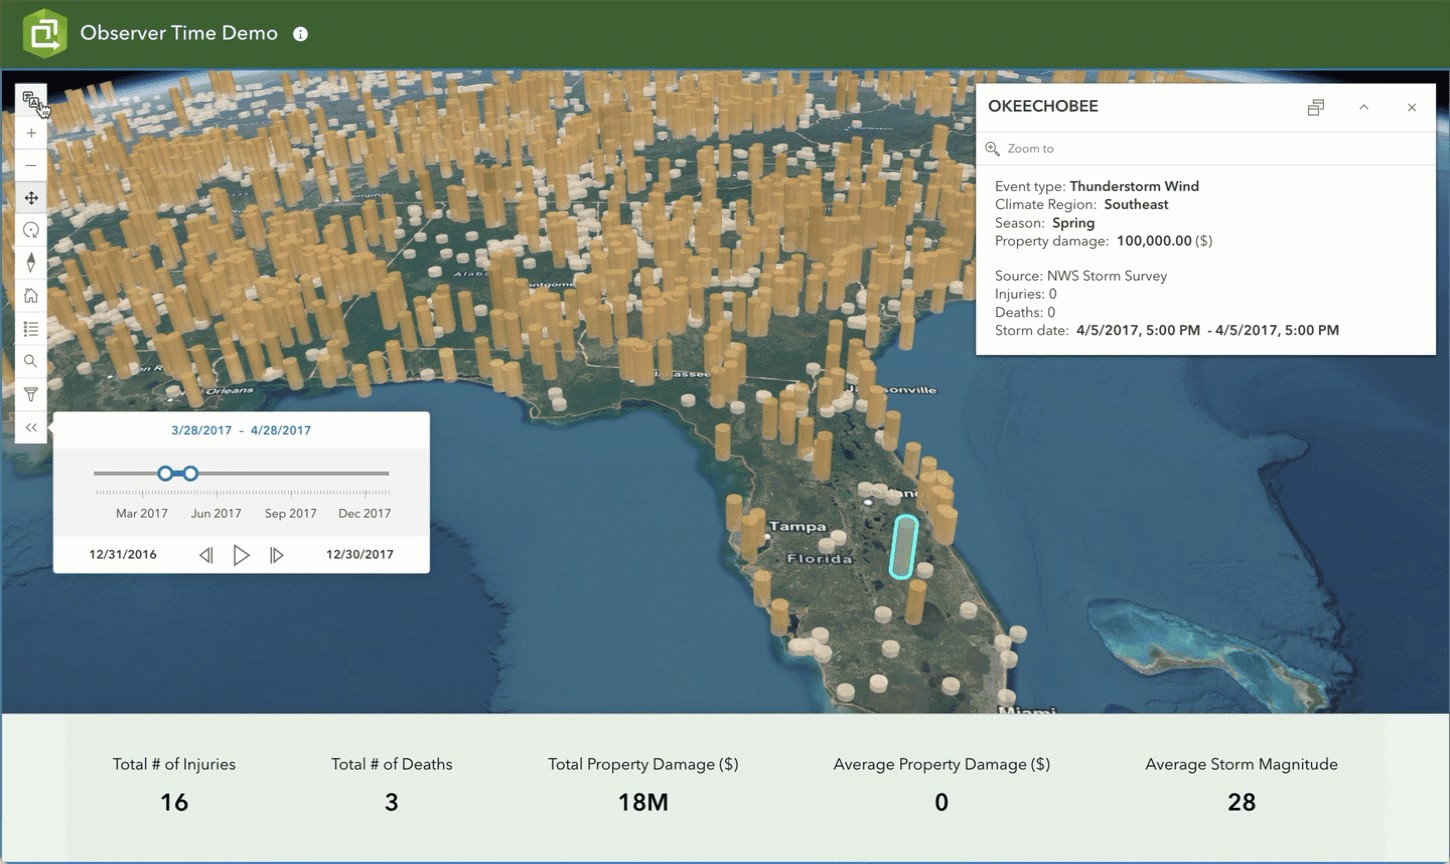Click Zoom to in the popup
Image resolution: width=1450 pixels, height=864 pixels.
point(1020,148)
